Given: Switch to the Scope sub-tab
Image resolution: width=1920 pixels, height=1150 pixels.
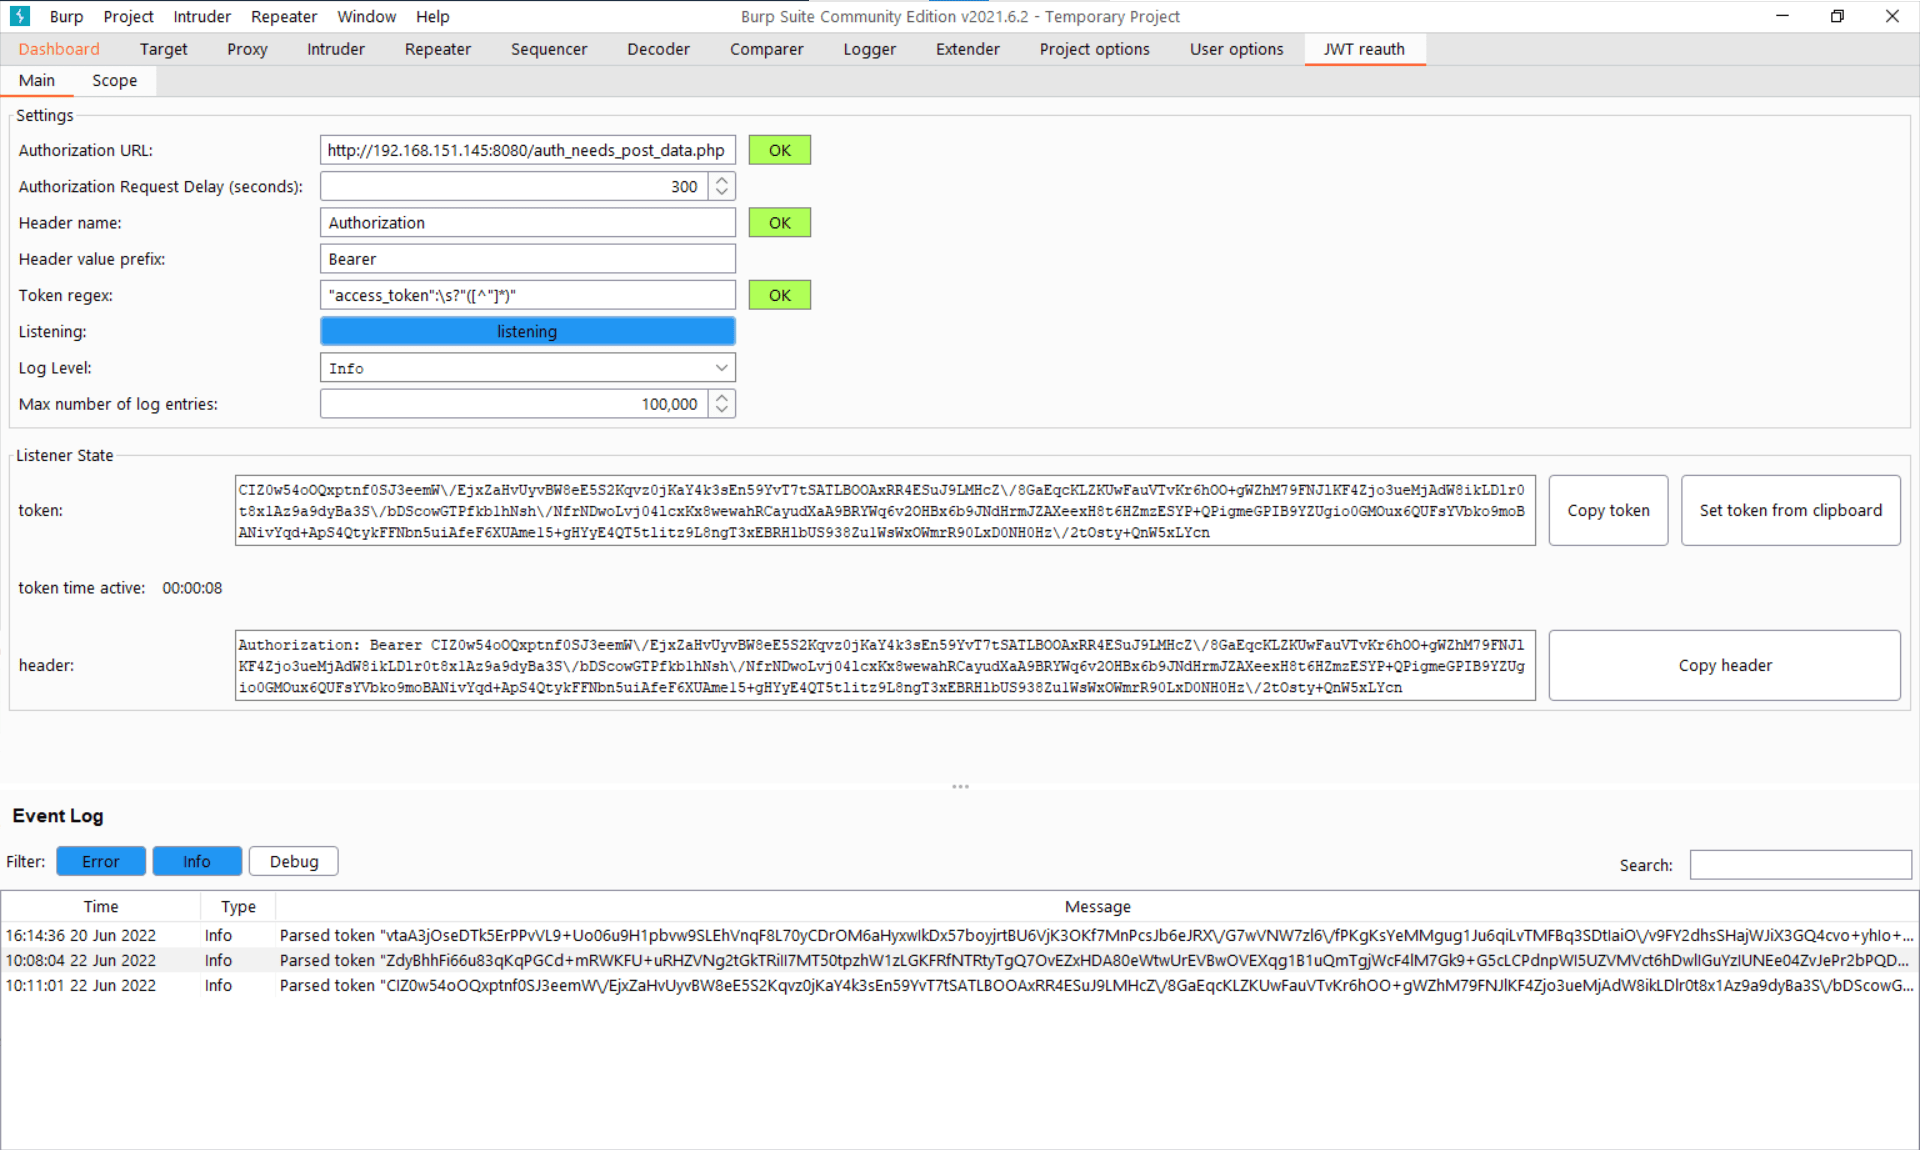Looking at the screenshot, I should 114,81.
